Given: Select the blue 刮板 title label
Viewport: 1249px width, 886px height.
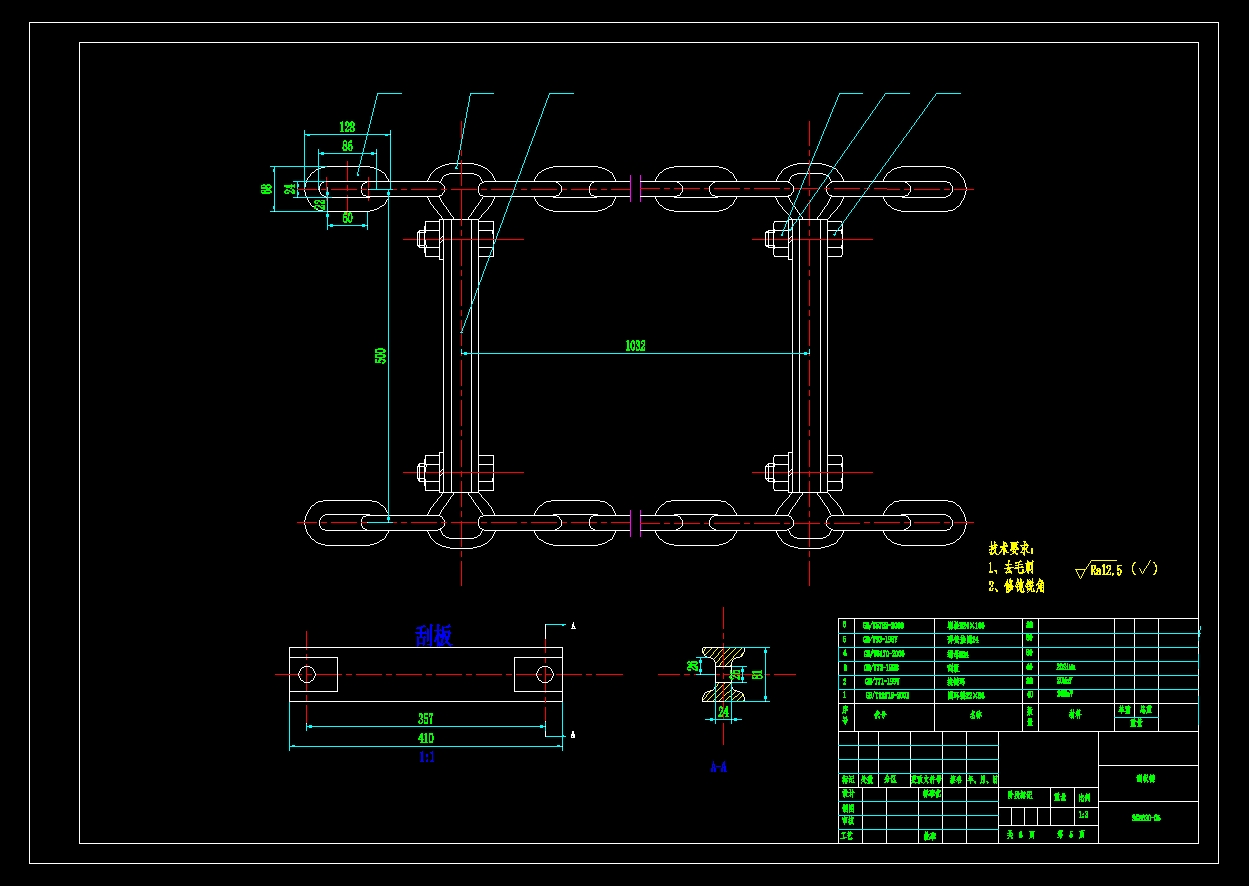Looking at the screenshot, I should 434,635.
